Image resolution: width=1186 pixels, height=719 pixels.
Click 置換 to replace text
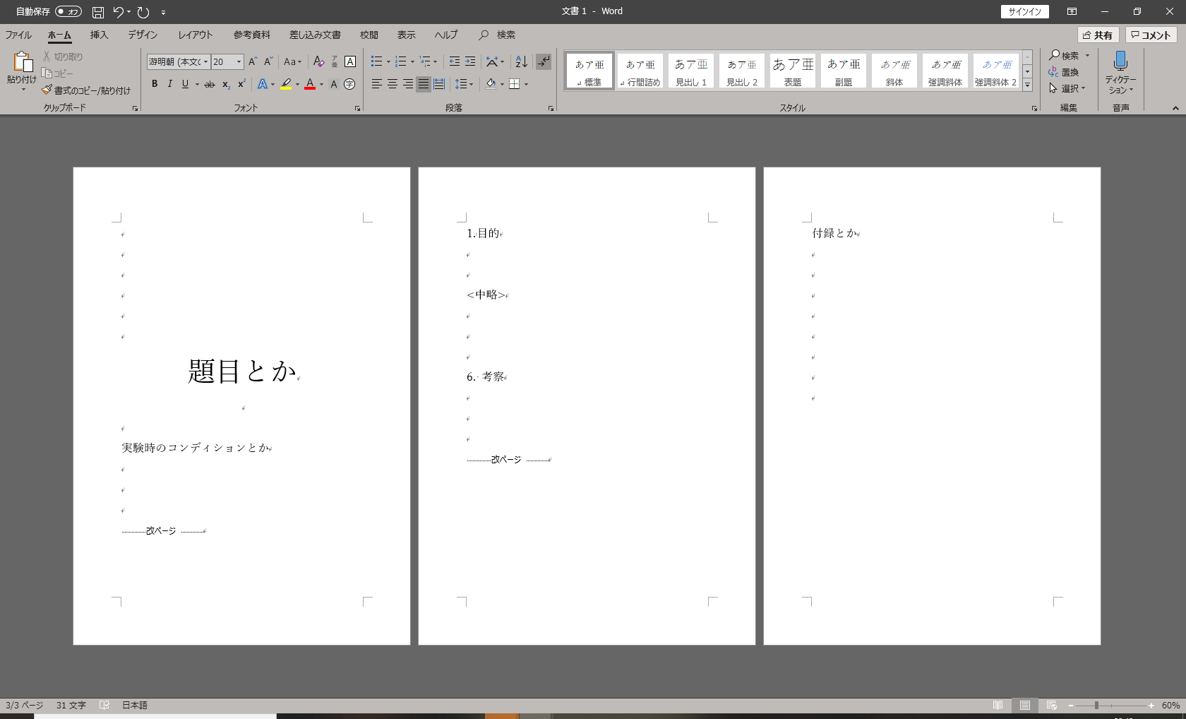pos(1064,72)
